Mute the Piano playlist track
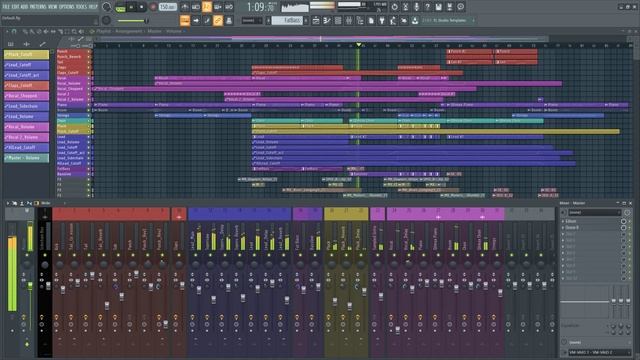Screen dimensions: 640x360 [89, 105]
